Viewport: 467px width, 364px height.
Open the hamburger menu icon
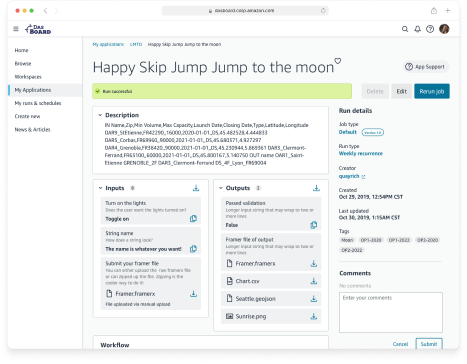coord(16,29)
